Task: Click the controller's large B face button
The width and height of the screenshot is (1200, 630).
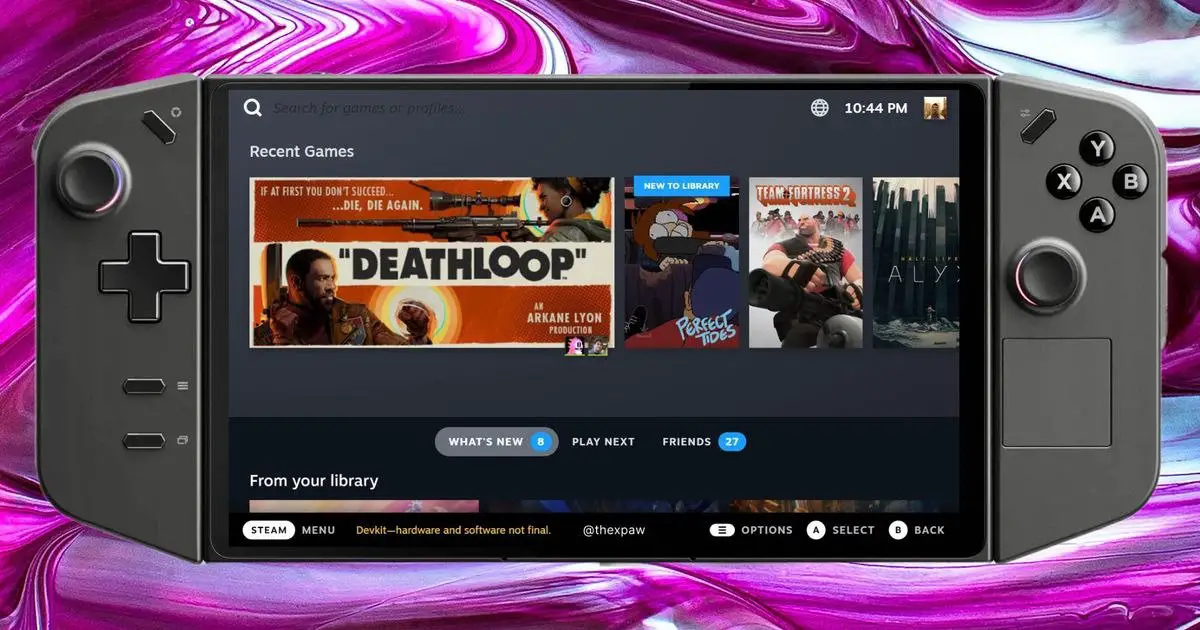Action: pos(1131,182)
